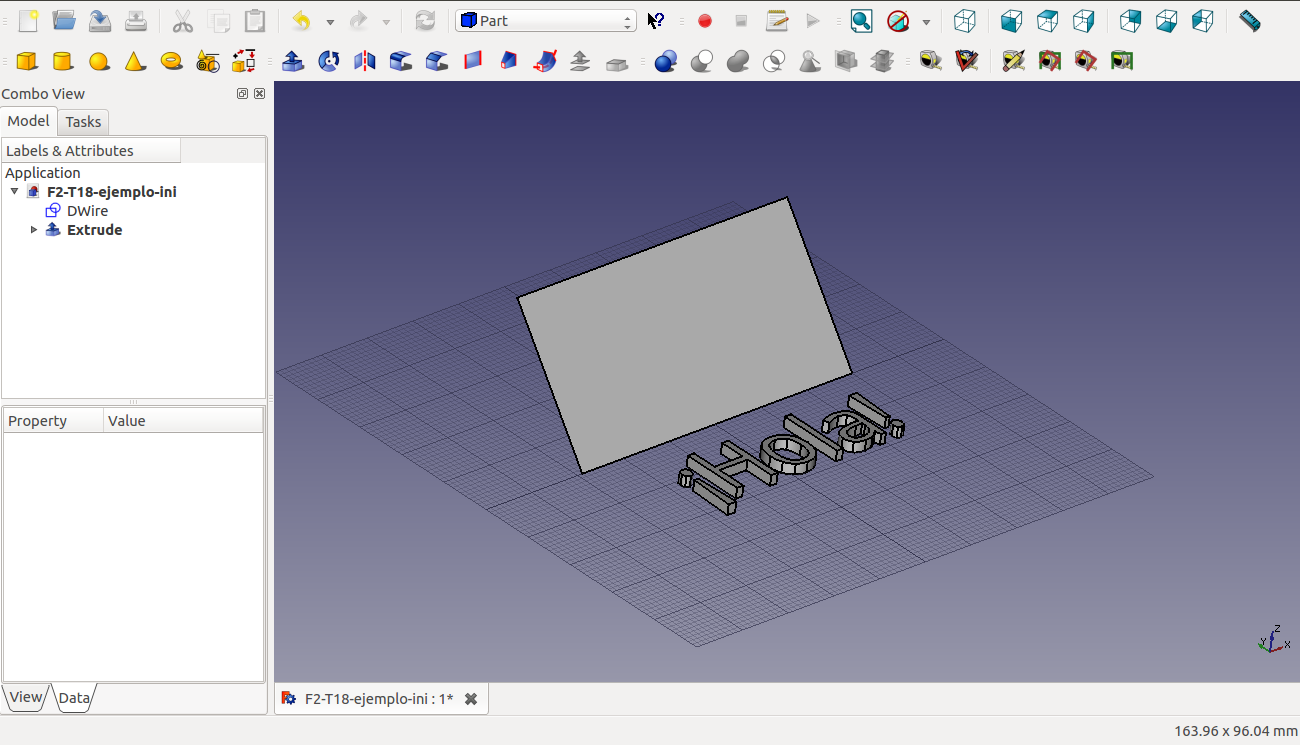Select DWire in the model tree

pyautogui.click(x=87, y=211)
